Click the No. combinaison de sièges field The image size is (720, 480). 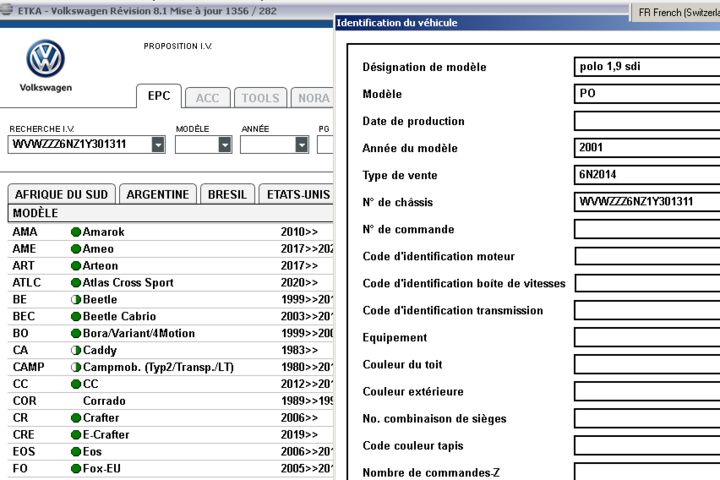coord(647,419)
